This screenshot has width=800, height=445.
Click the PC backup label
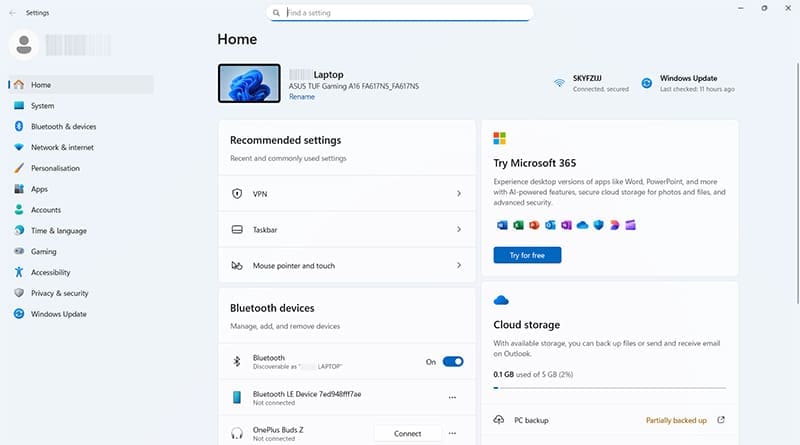point(531,420)
